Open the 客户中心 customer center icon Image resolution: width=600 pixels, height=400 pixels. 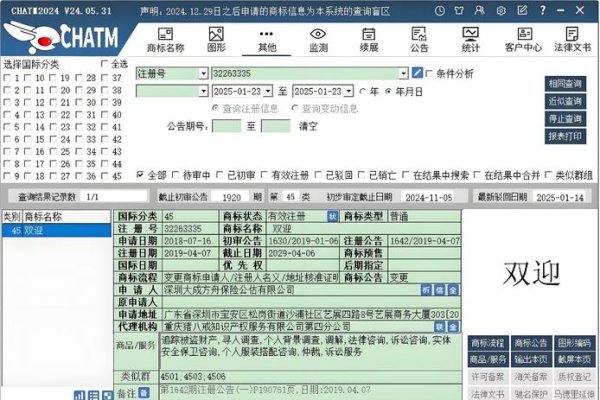pos(523,40)
